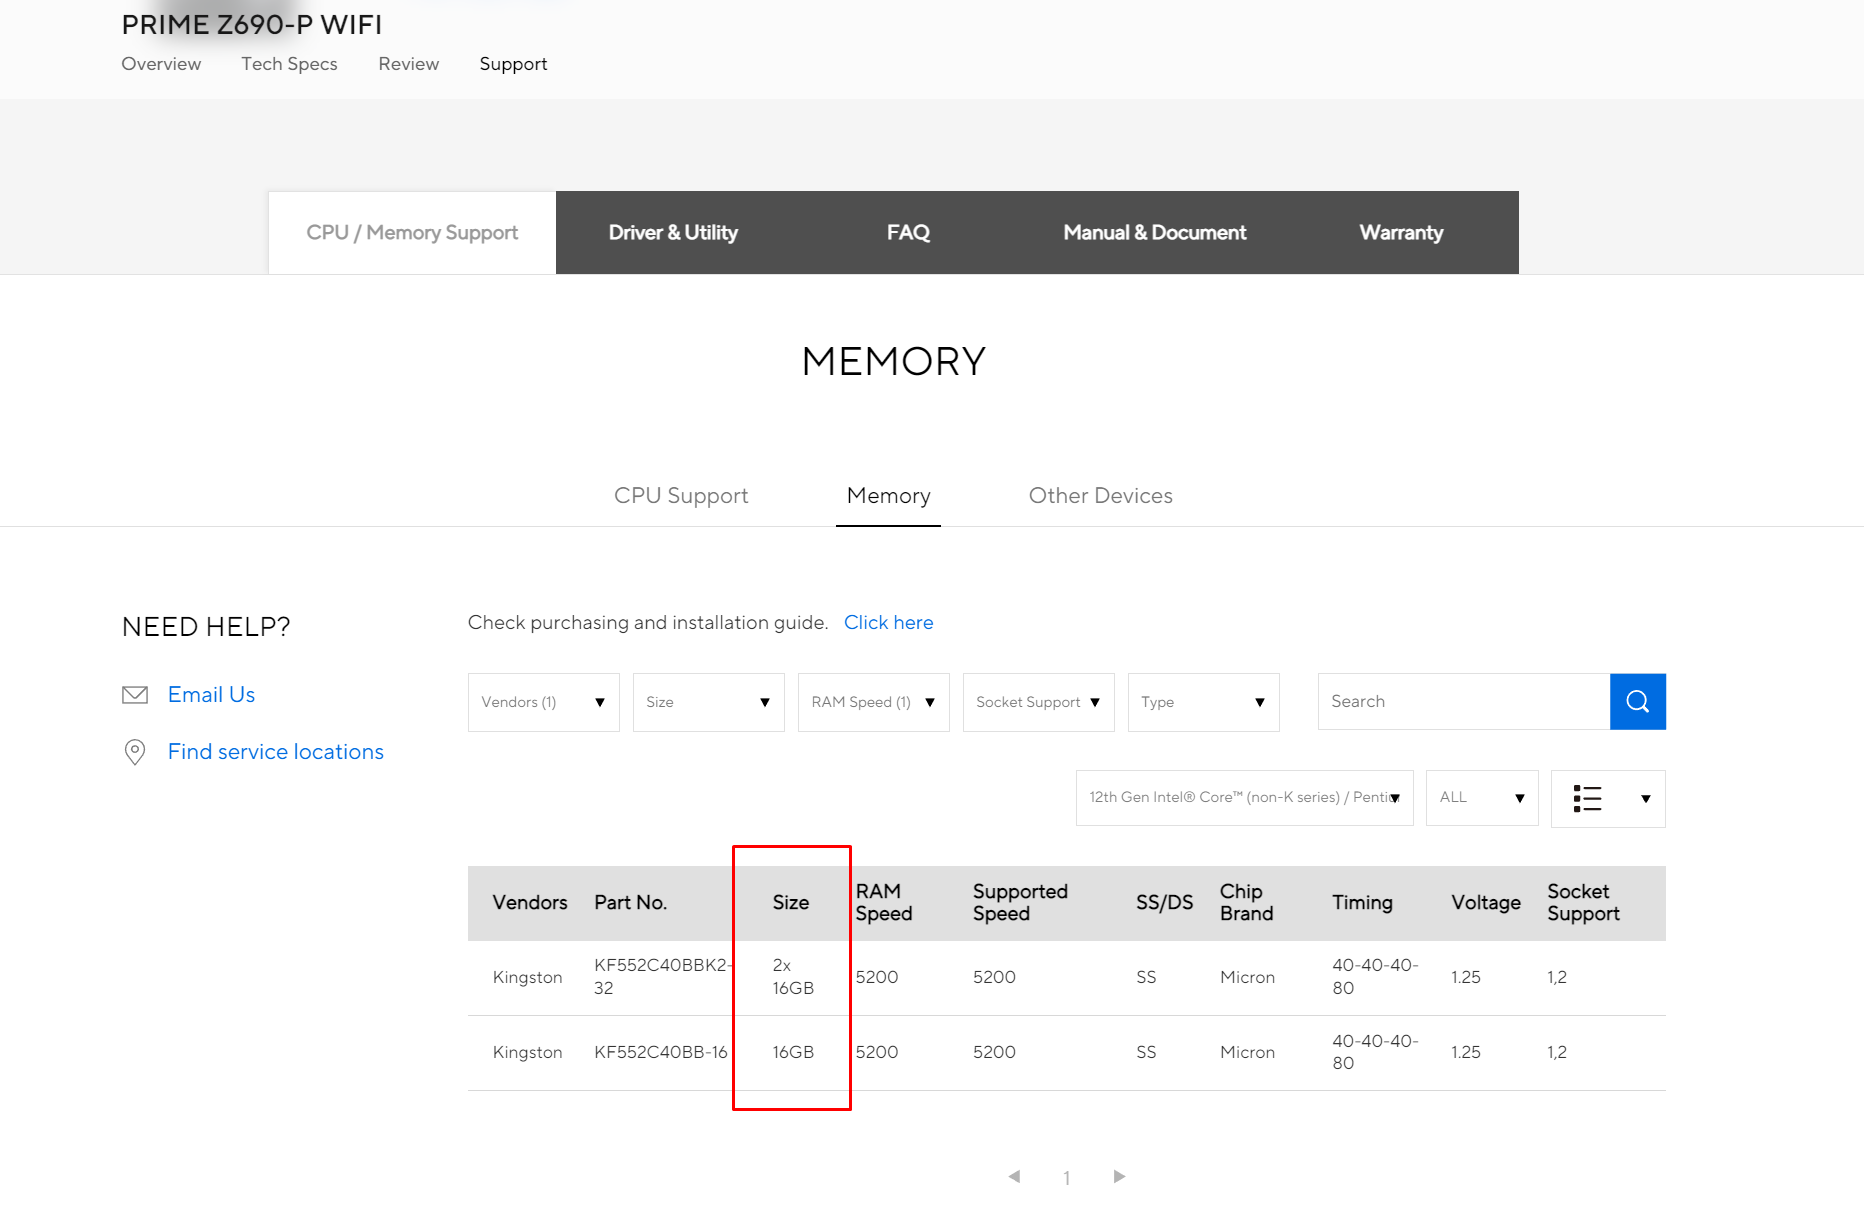1864x1209 pixels.
Task: Open Tech Specs link
Action: pyautogui.click(x=289, y=64)
